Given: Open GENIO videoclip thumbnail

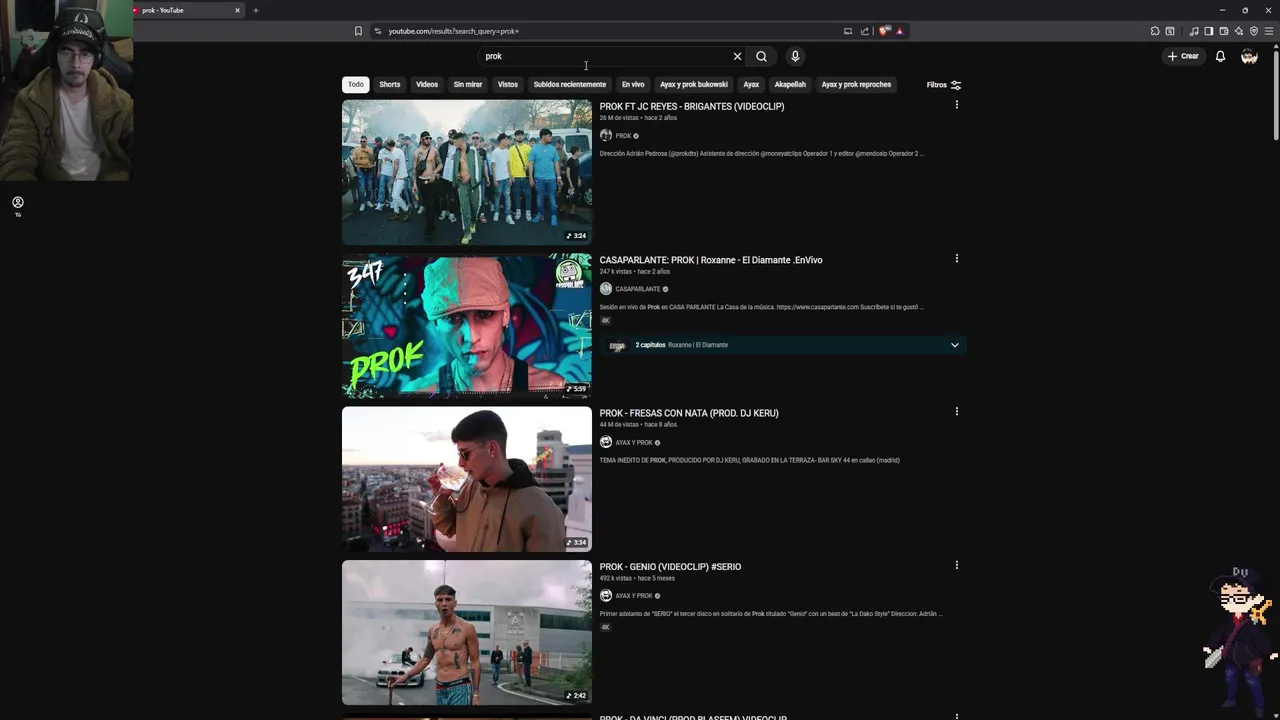Looking at the screenshot, I should click(467, 633).
